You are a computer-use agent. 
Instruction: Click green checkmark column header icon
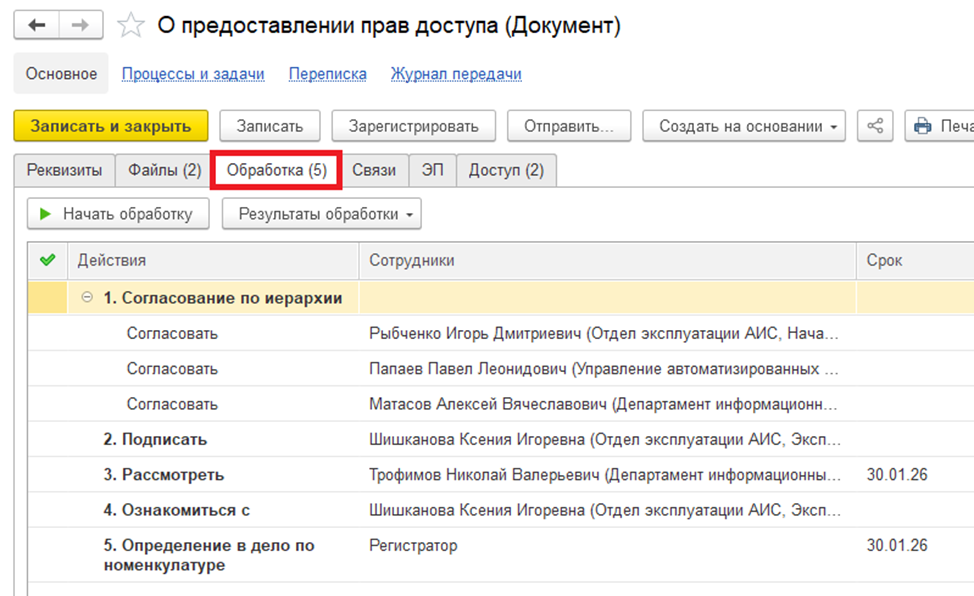[46, 260]
